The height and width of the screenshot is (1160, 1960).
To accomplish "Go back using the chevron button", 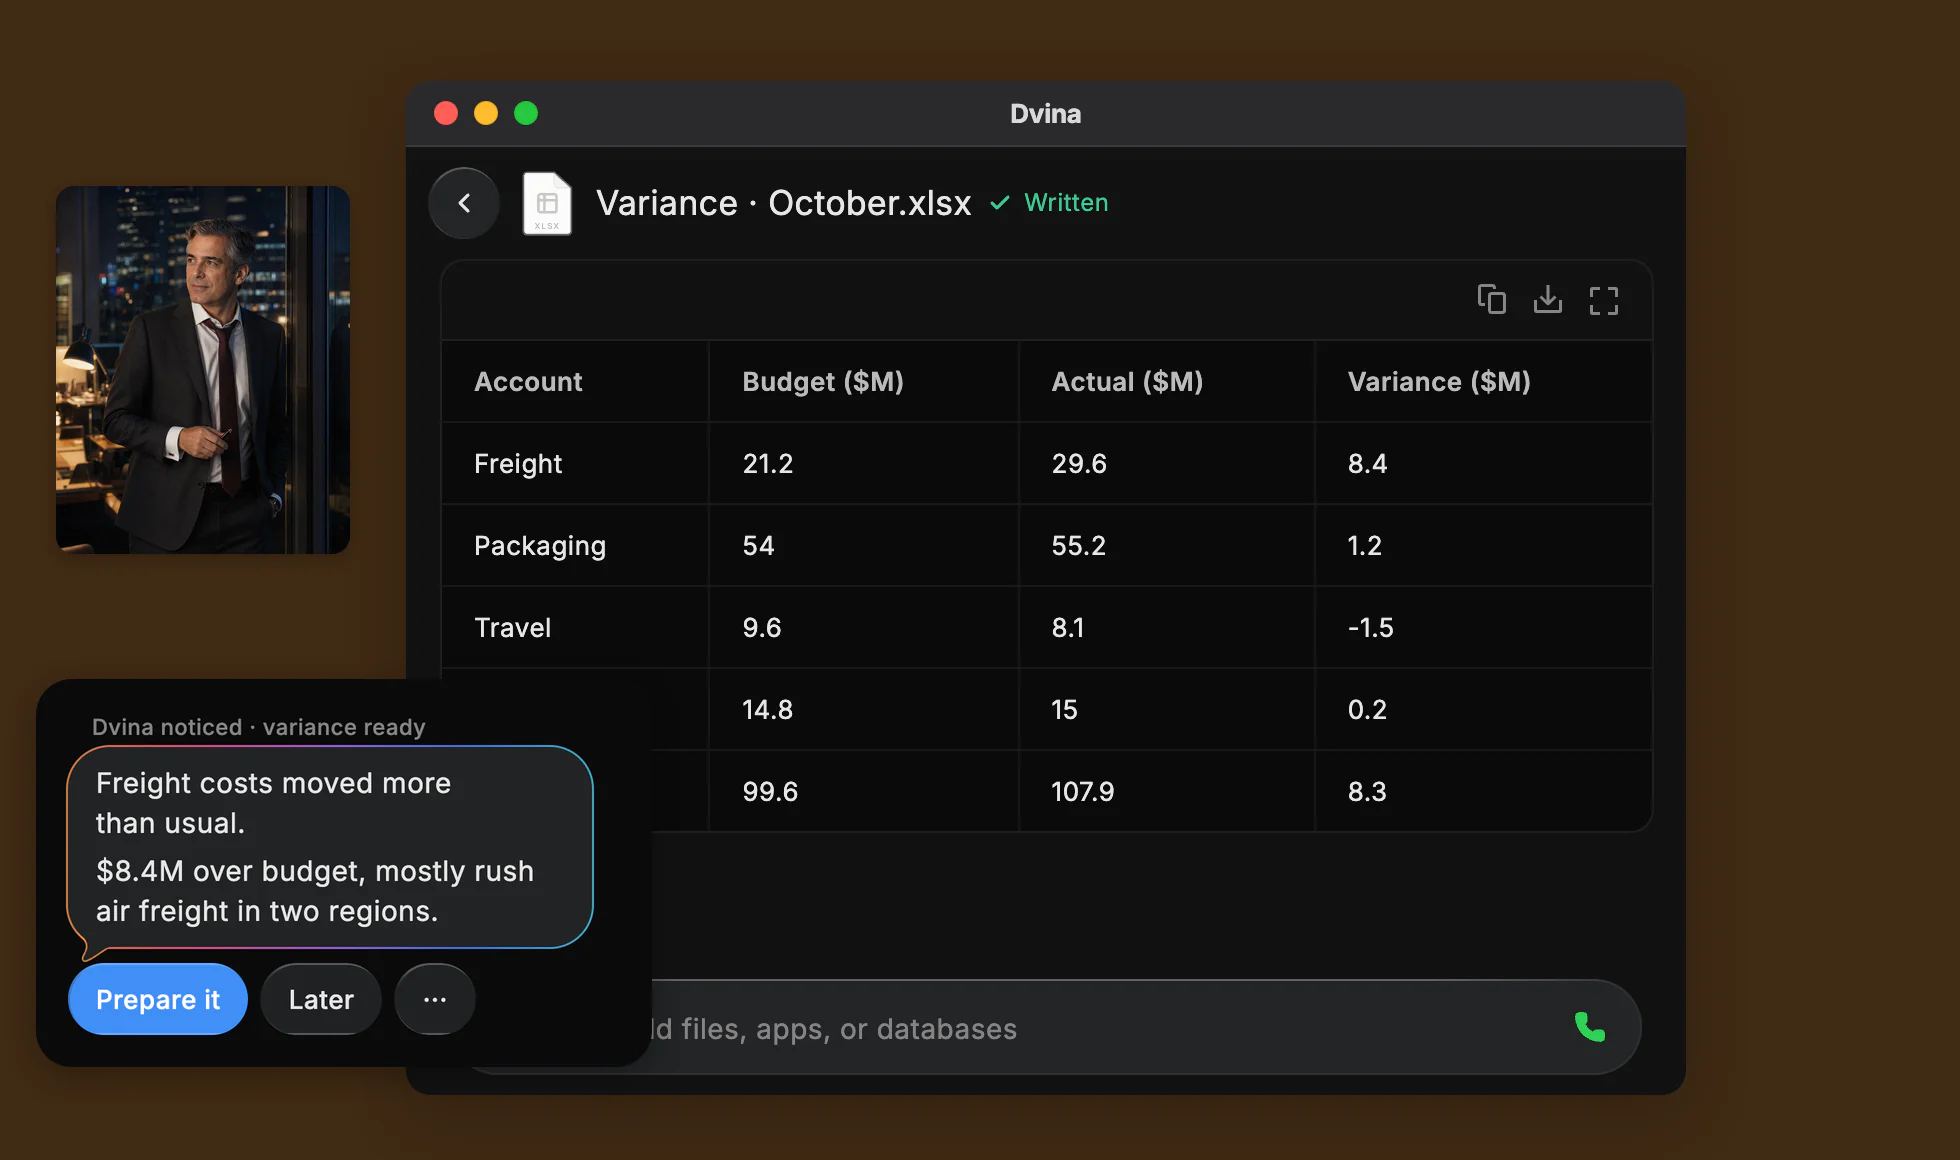I will coord(464,203).
